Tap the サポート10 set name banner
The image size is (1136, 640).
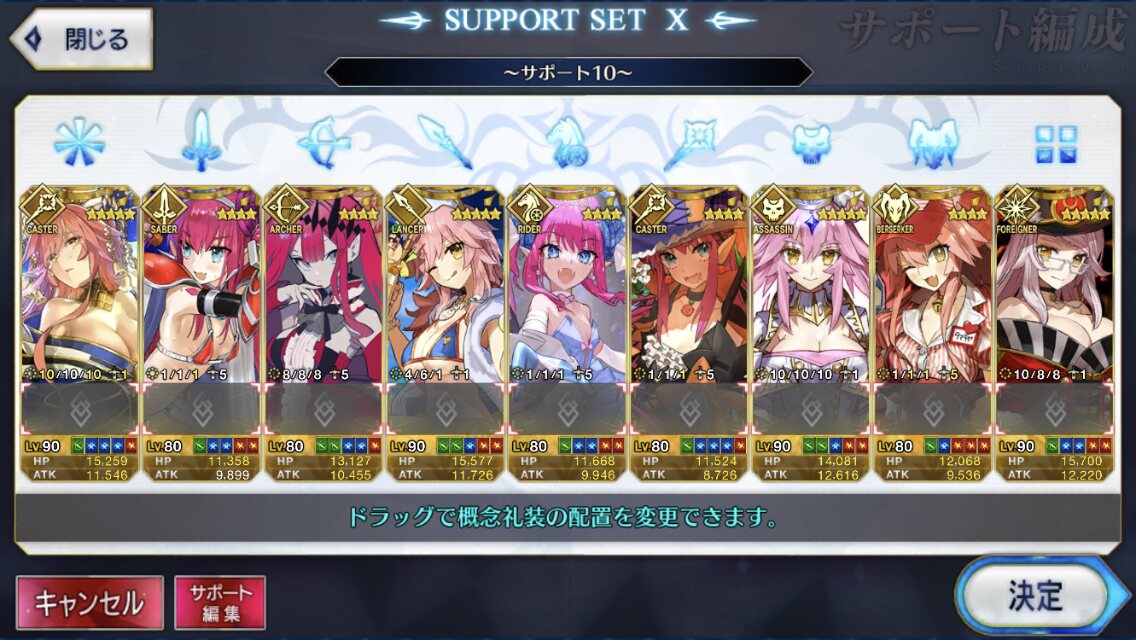pos(568,72)
